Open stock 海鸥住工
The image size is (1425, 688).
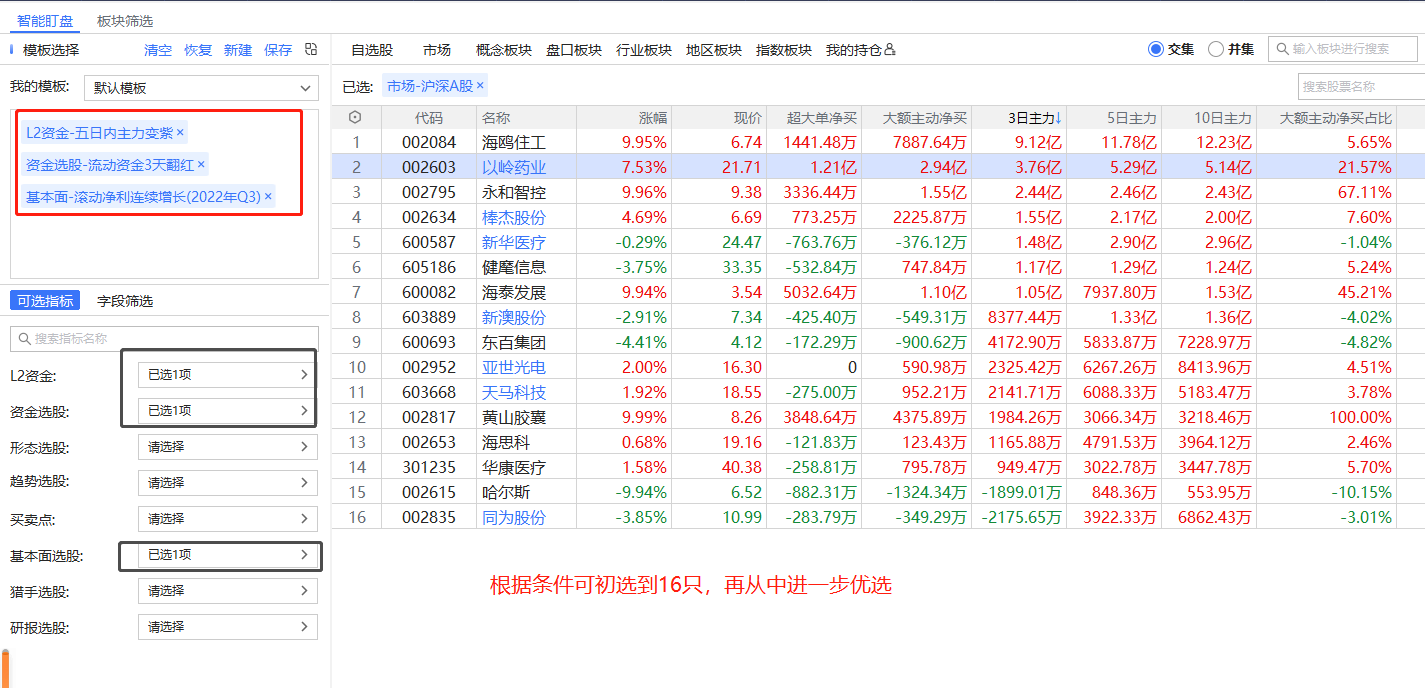click(514, 142)
